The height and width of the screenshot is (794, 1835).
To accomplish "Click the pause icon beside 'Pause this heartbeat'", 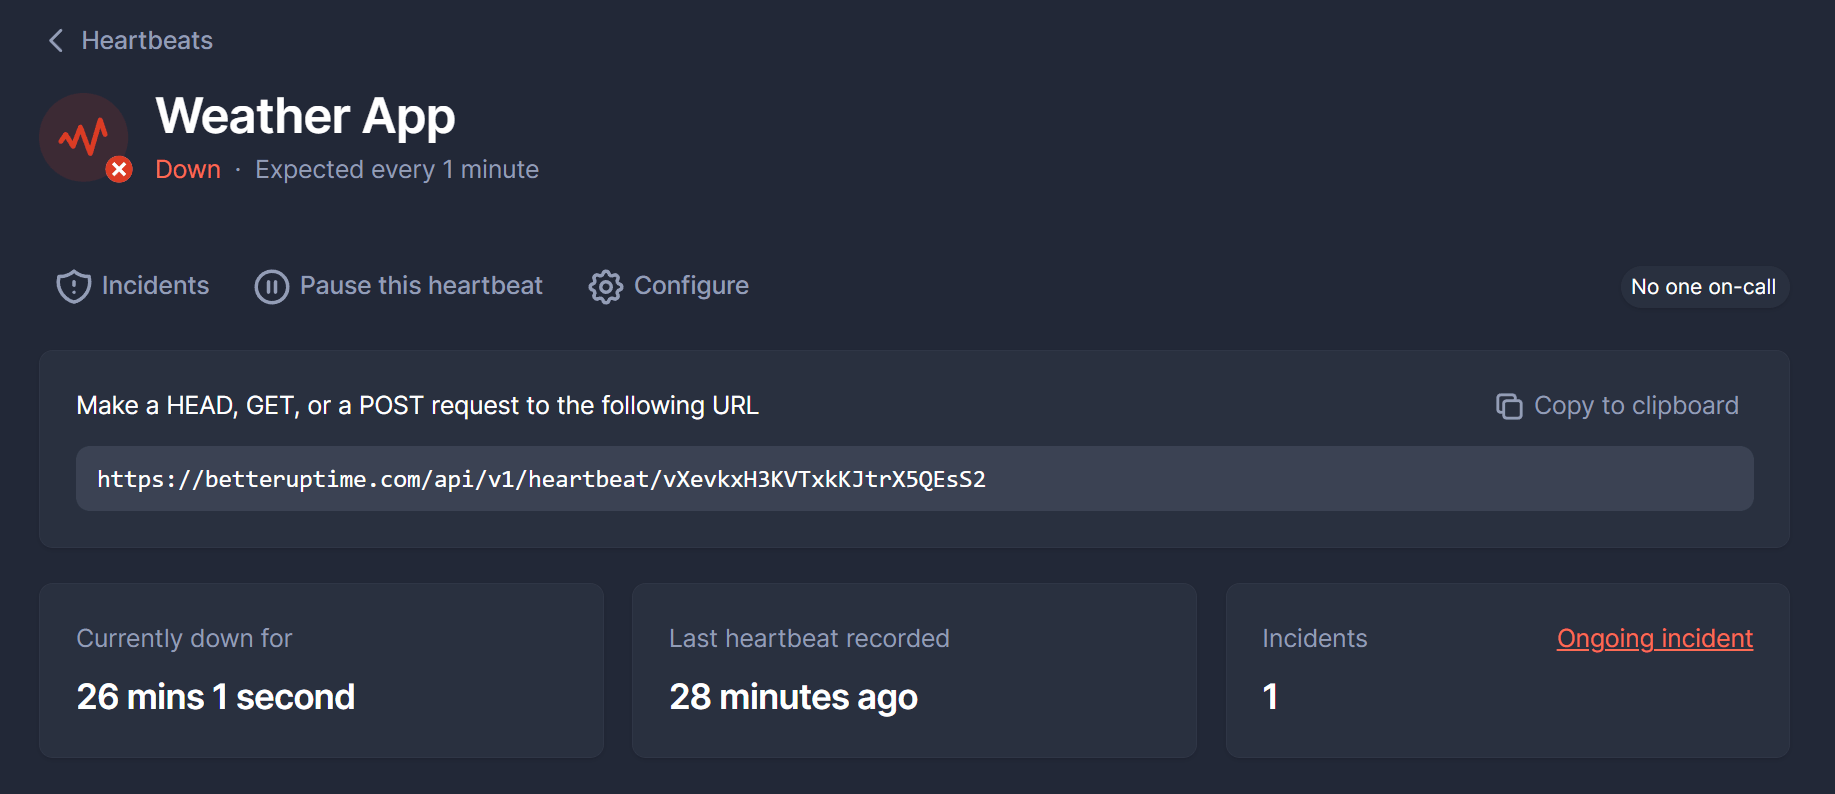I will pyautogui.click(x=271, y=286).
